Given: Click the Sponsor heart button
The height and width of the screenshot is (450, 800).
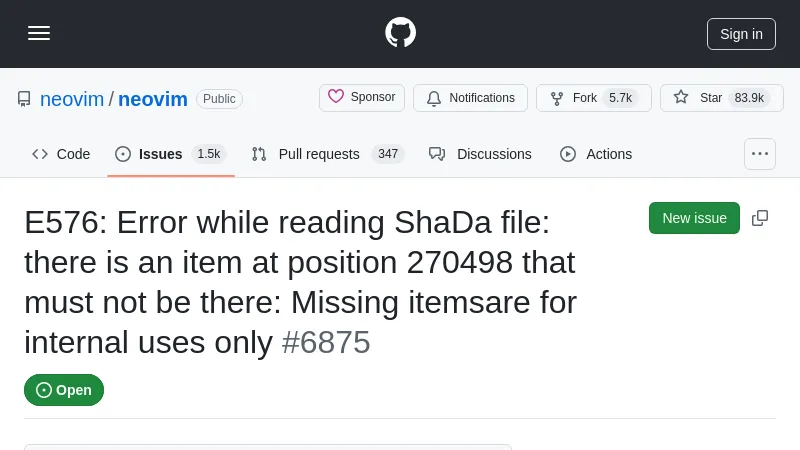Looking at the screenshot, I should [x=362, y=98].
